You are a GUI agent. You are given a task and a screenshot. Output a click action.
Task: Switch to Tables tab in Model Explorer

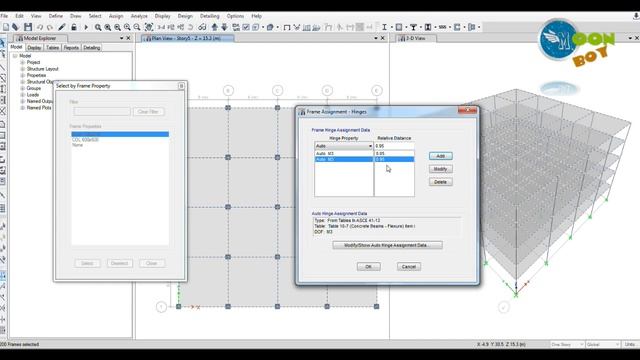[53, 48]
